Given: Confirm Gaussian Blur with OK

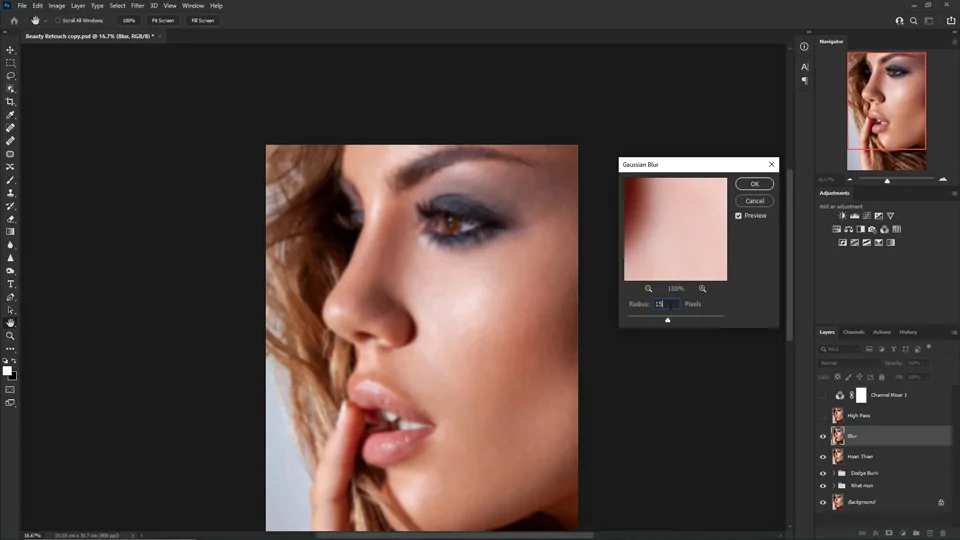Looking at the screenshot, I should click(754, 184).
